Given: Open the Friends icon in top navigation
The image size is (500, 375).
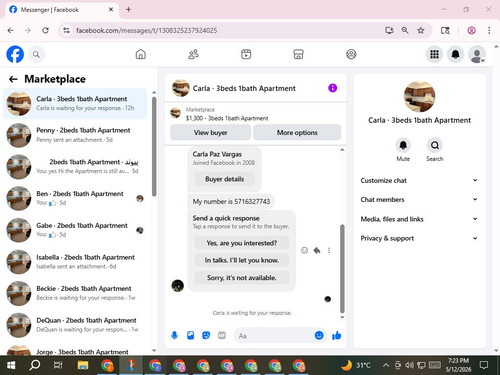Looking at the screenshot, I should (x=193, y=54).
